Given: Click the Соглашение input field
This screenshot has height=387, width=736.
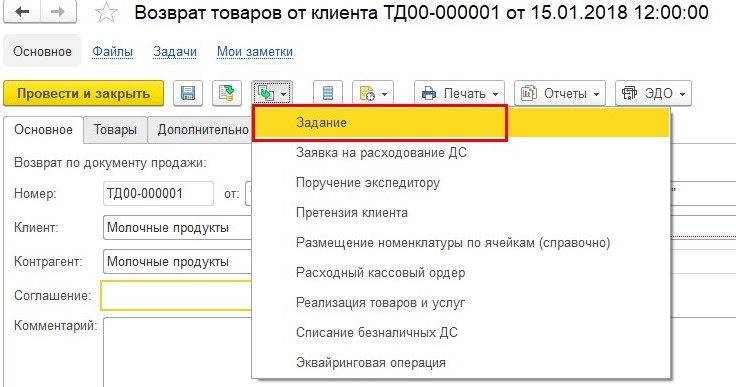Looking at the screenshot, I should (x=176, y=295).
